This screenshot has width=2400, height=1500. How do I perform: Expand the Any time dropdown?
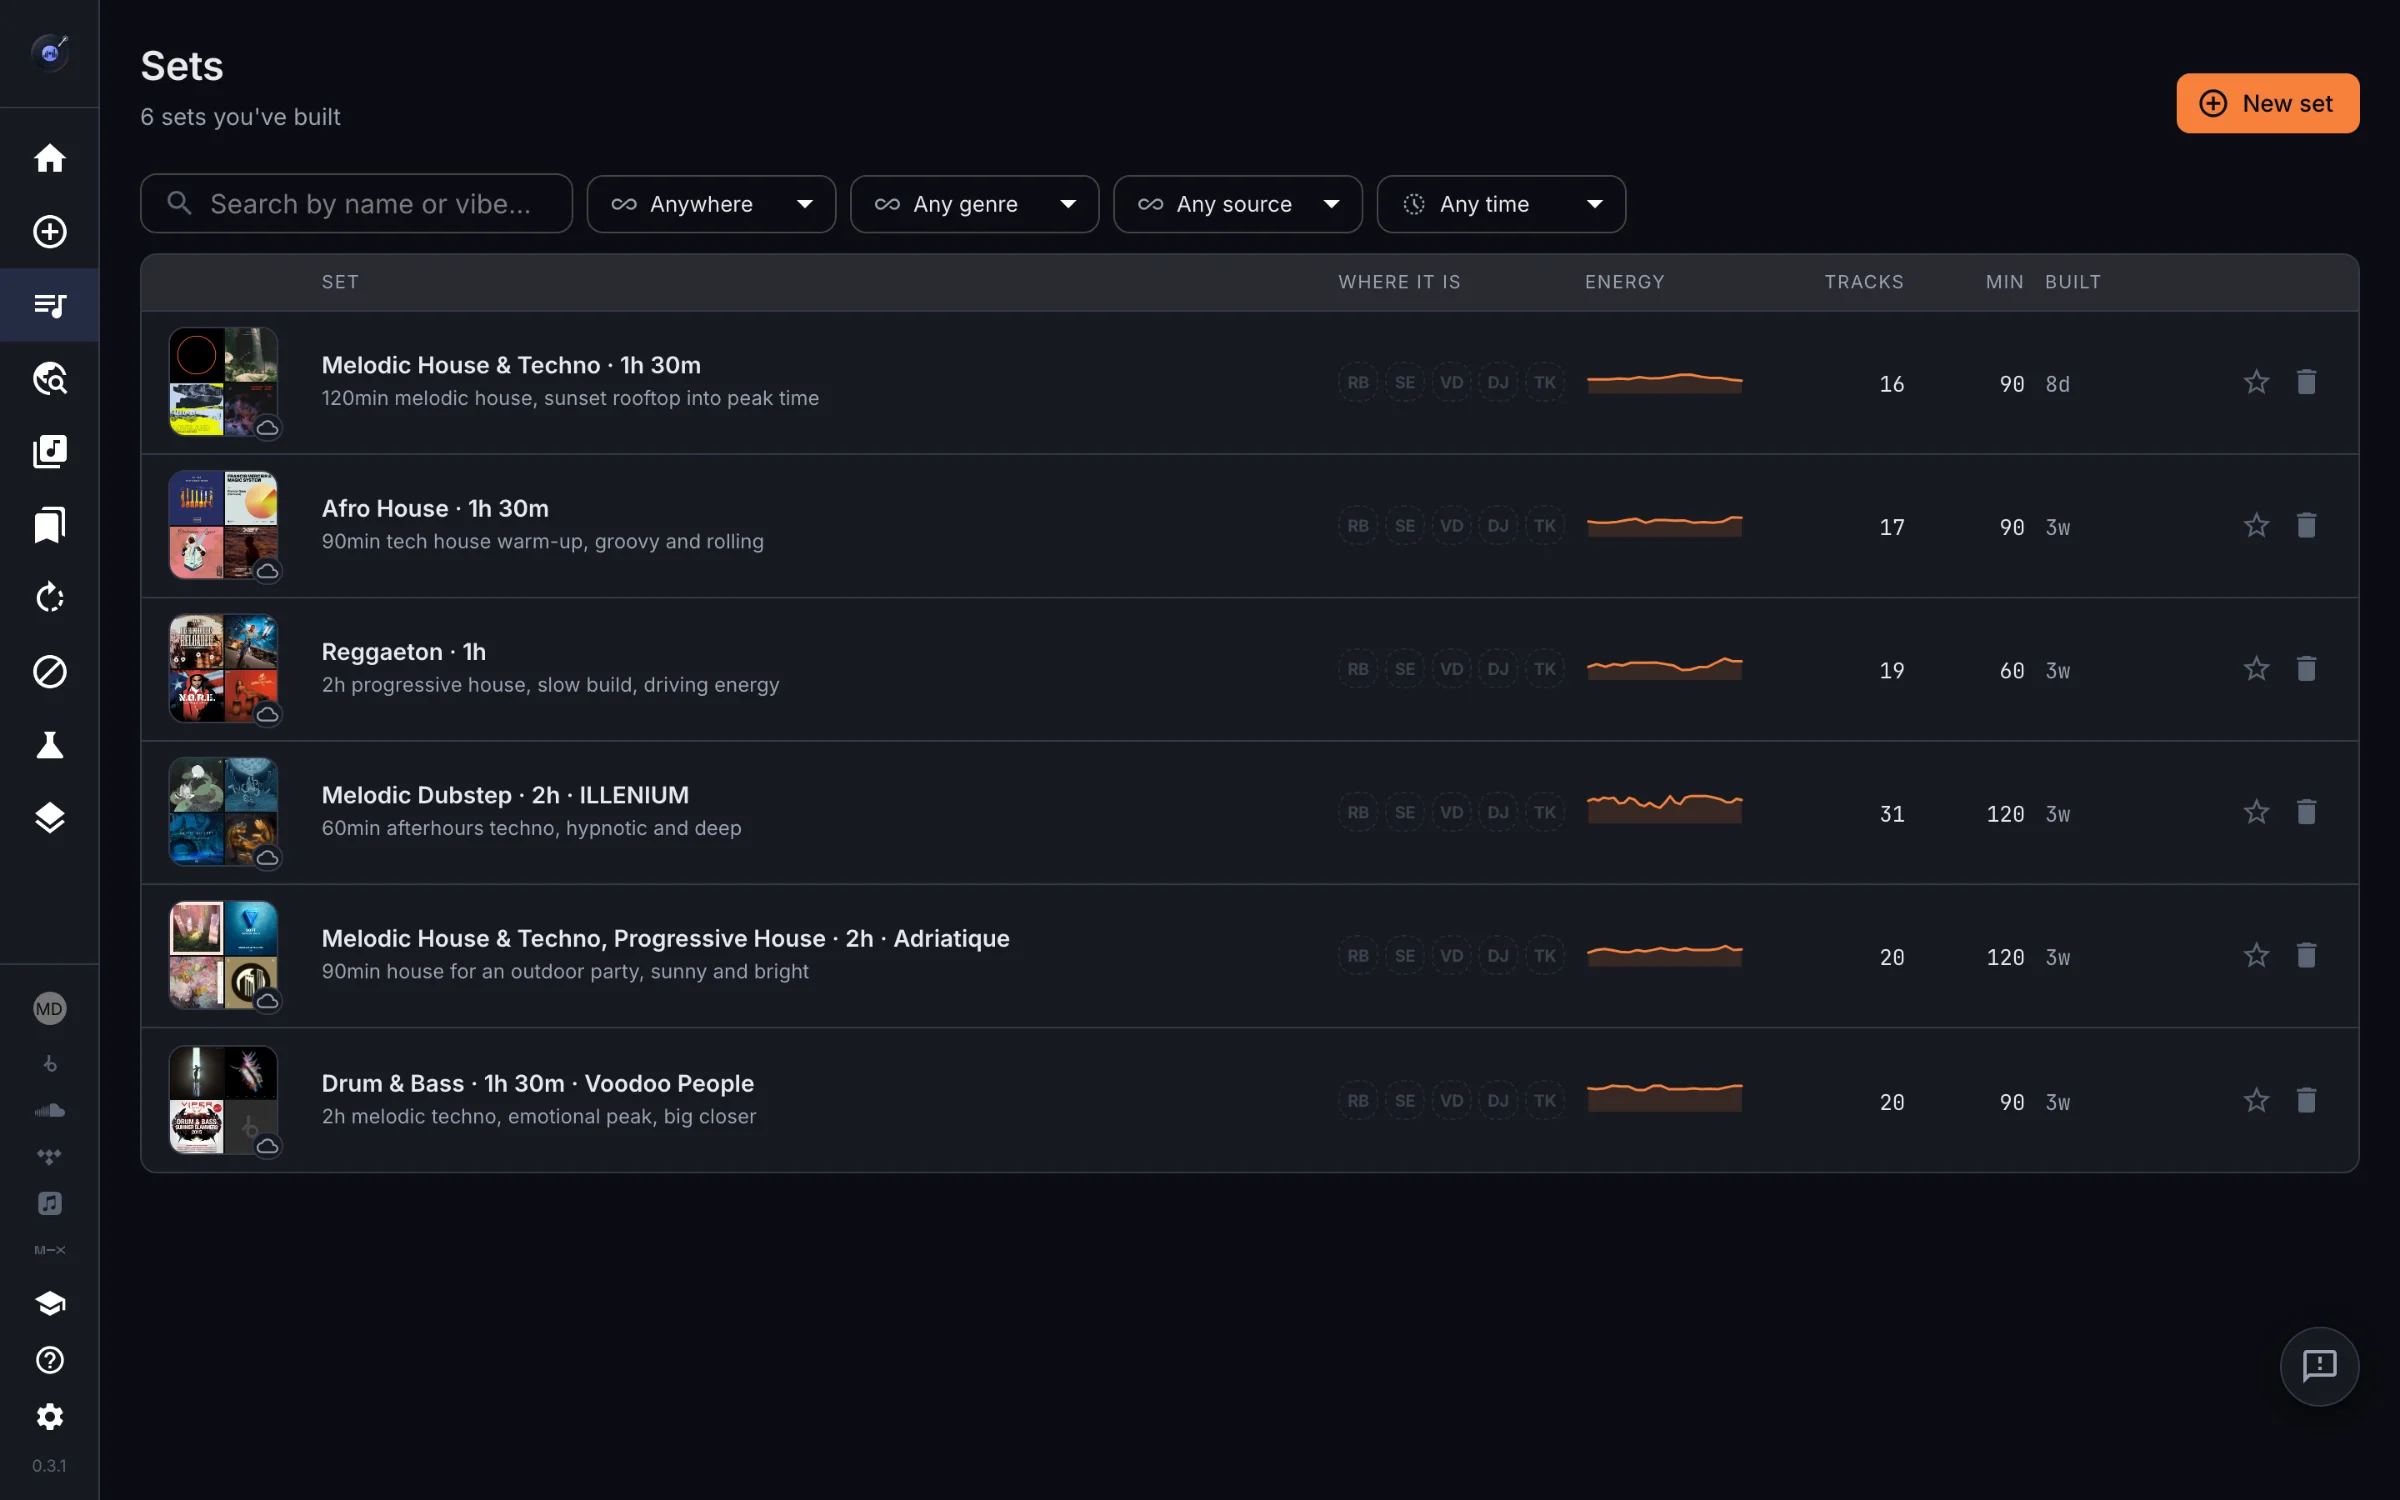point(1501,204)
